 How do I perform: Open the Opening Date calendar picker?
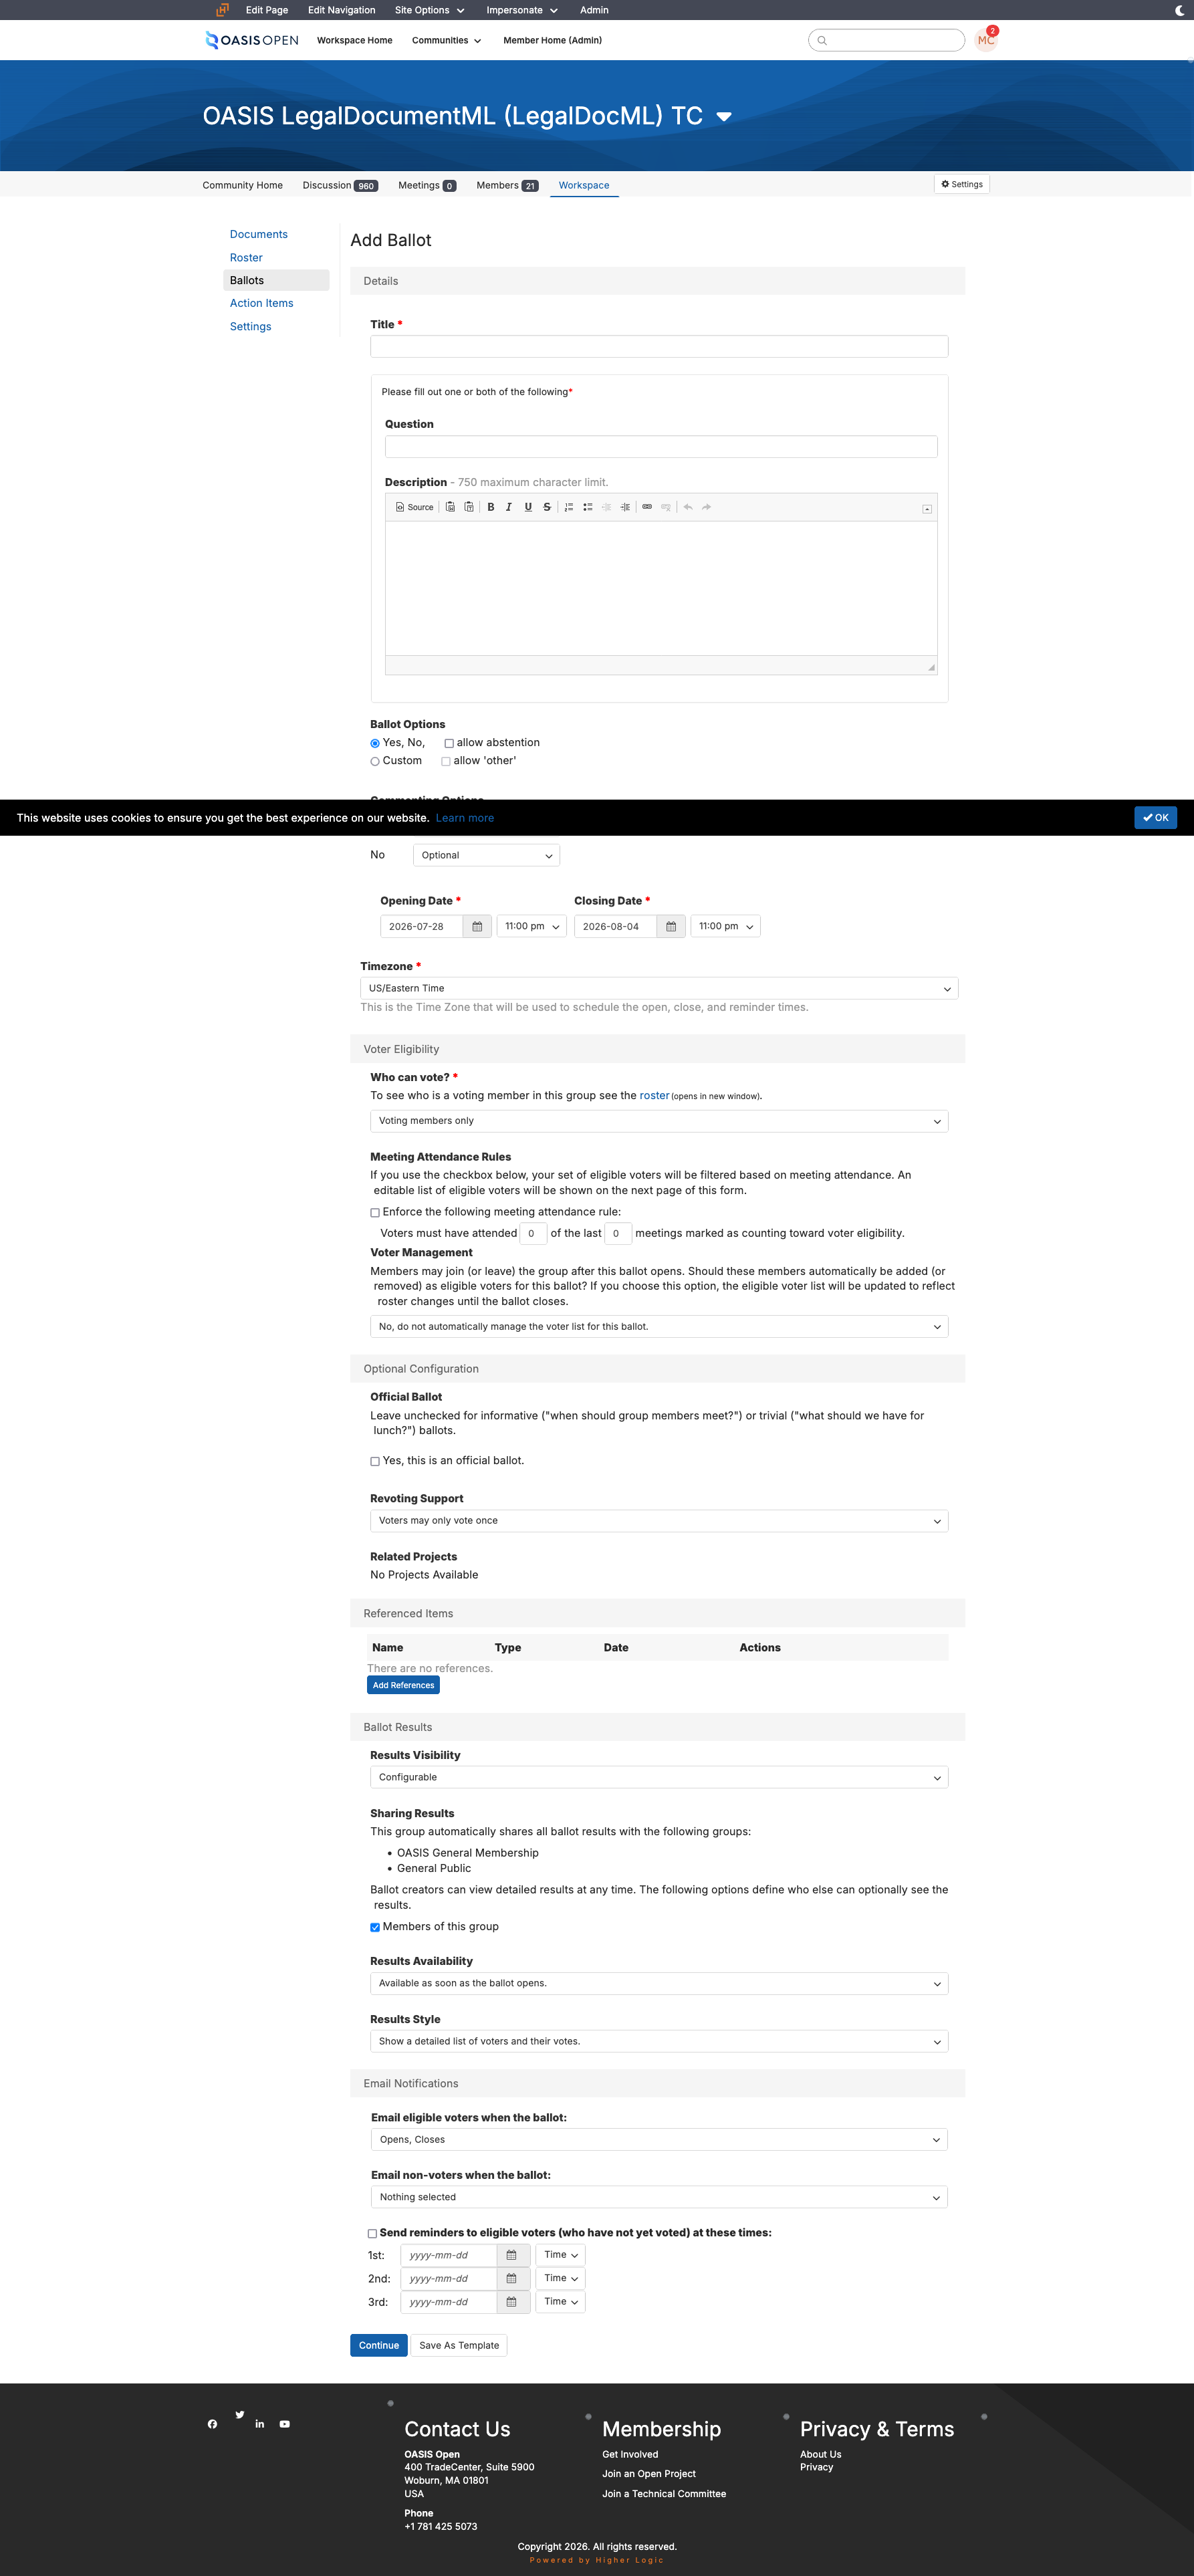477,927
